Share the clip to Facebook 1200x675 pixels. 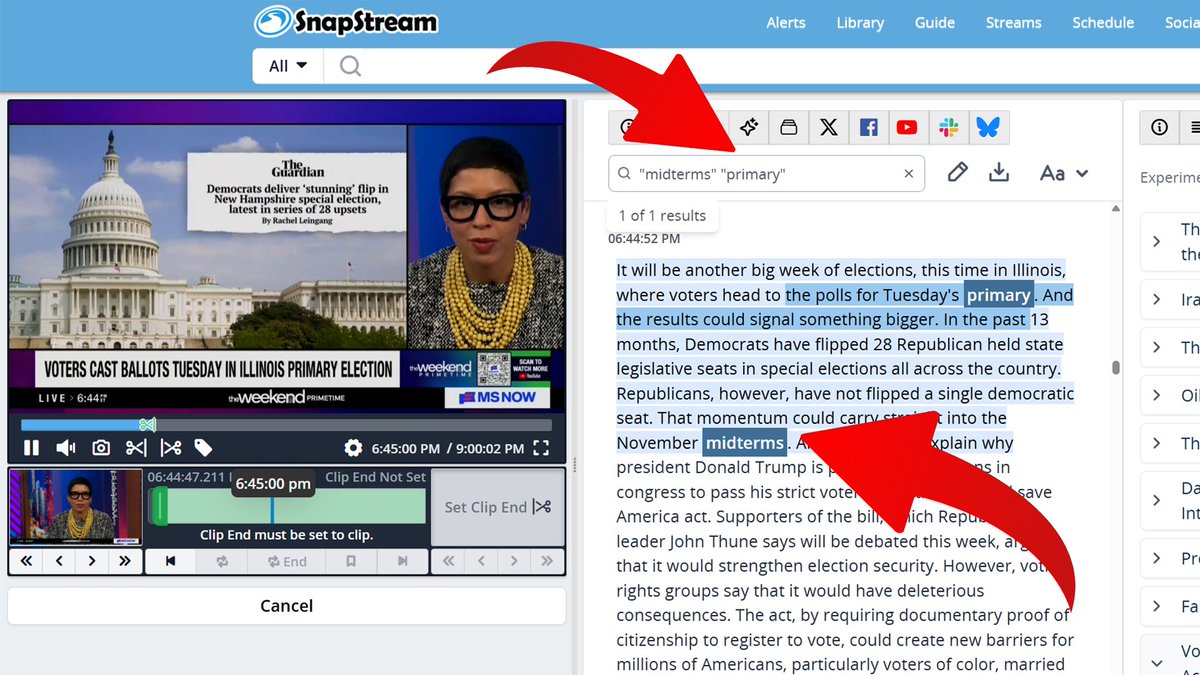click(867, 127)
